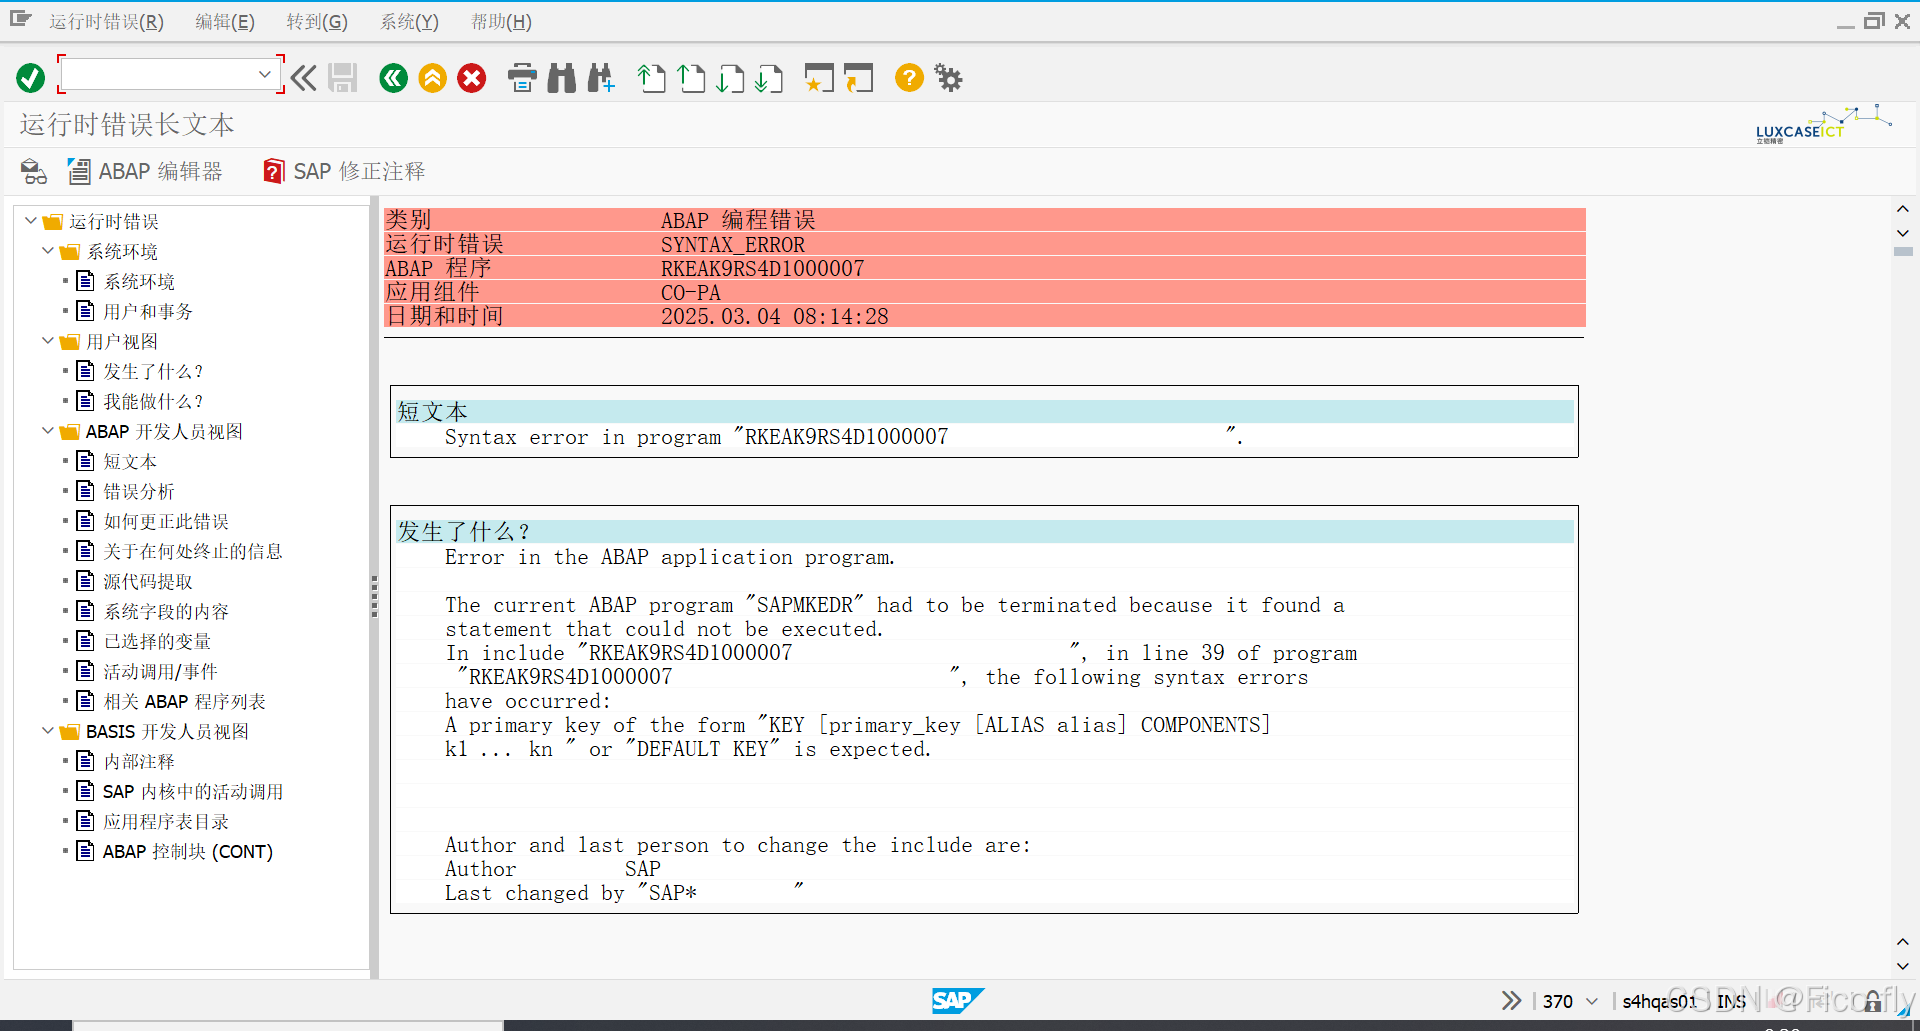
Task: Open the 编辑(E) menu
Action: point(225,22)
